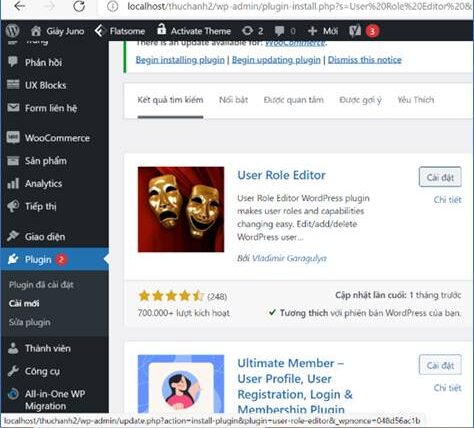
Task: Click User Role Editor masks thumbnail
Action: click(181, 209)
